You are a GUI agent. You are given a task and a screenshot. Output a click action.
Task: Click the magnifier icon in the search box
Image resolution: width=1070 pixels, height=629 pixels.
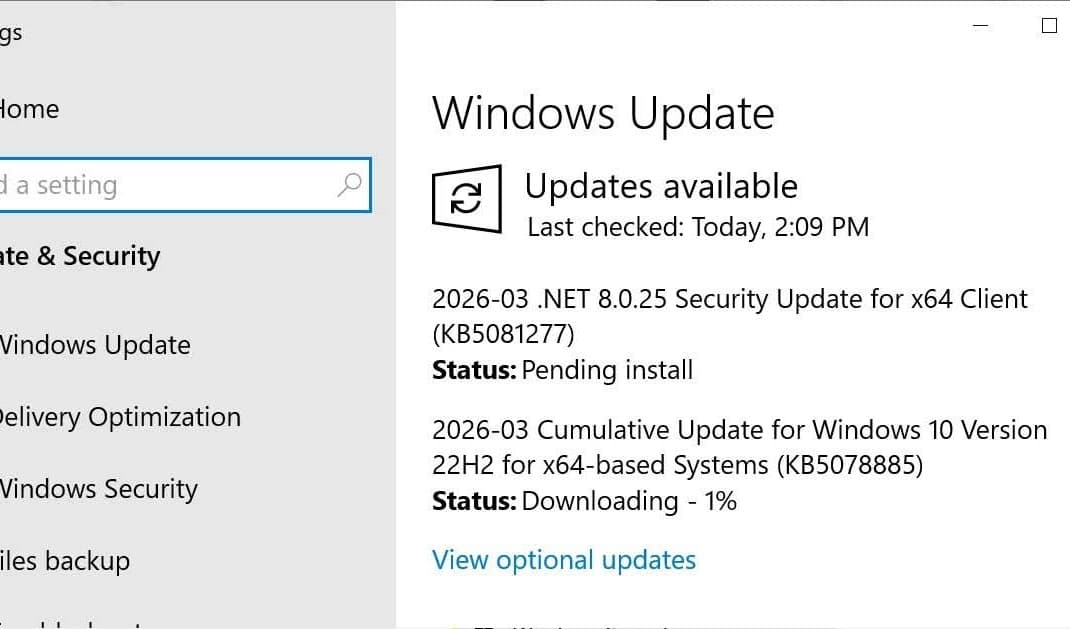click(x=349, y=185)
